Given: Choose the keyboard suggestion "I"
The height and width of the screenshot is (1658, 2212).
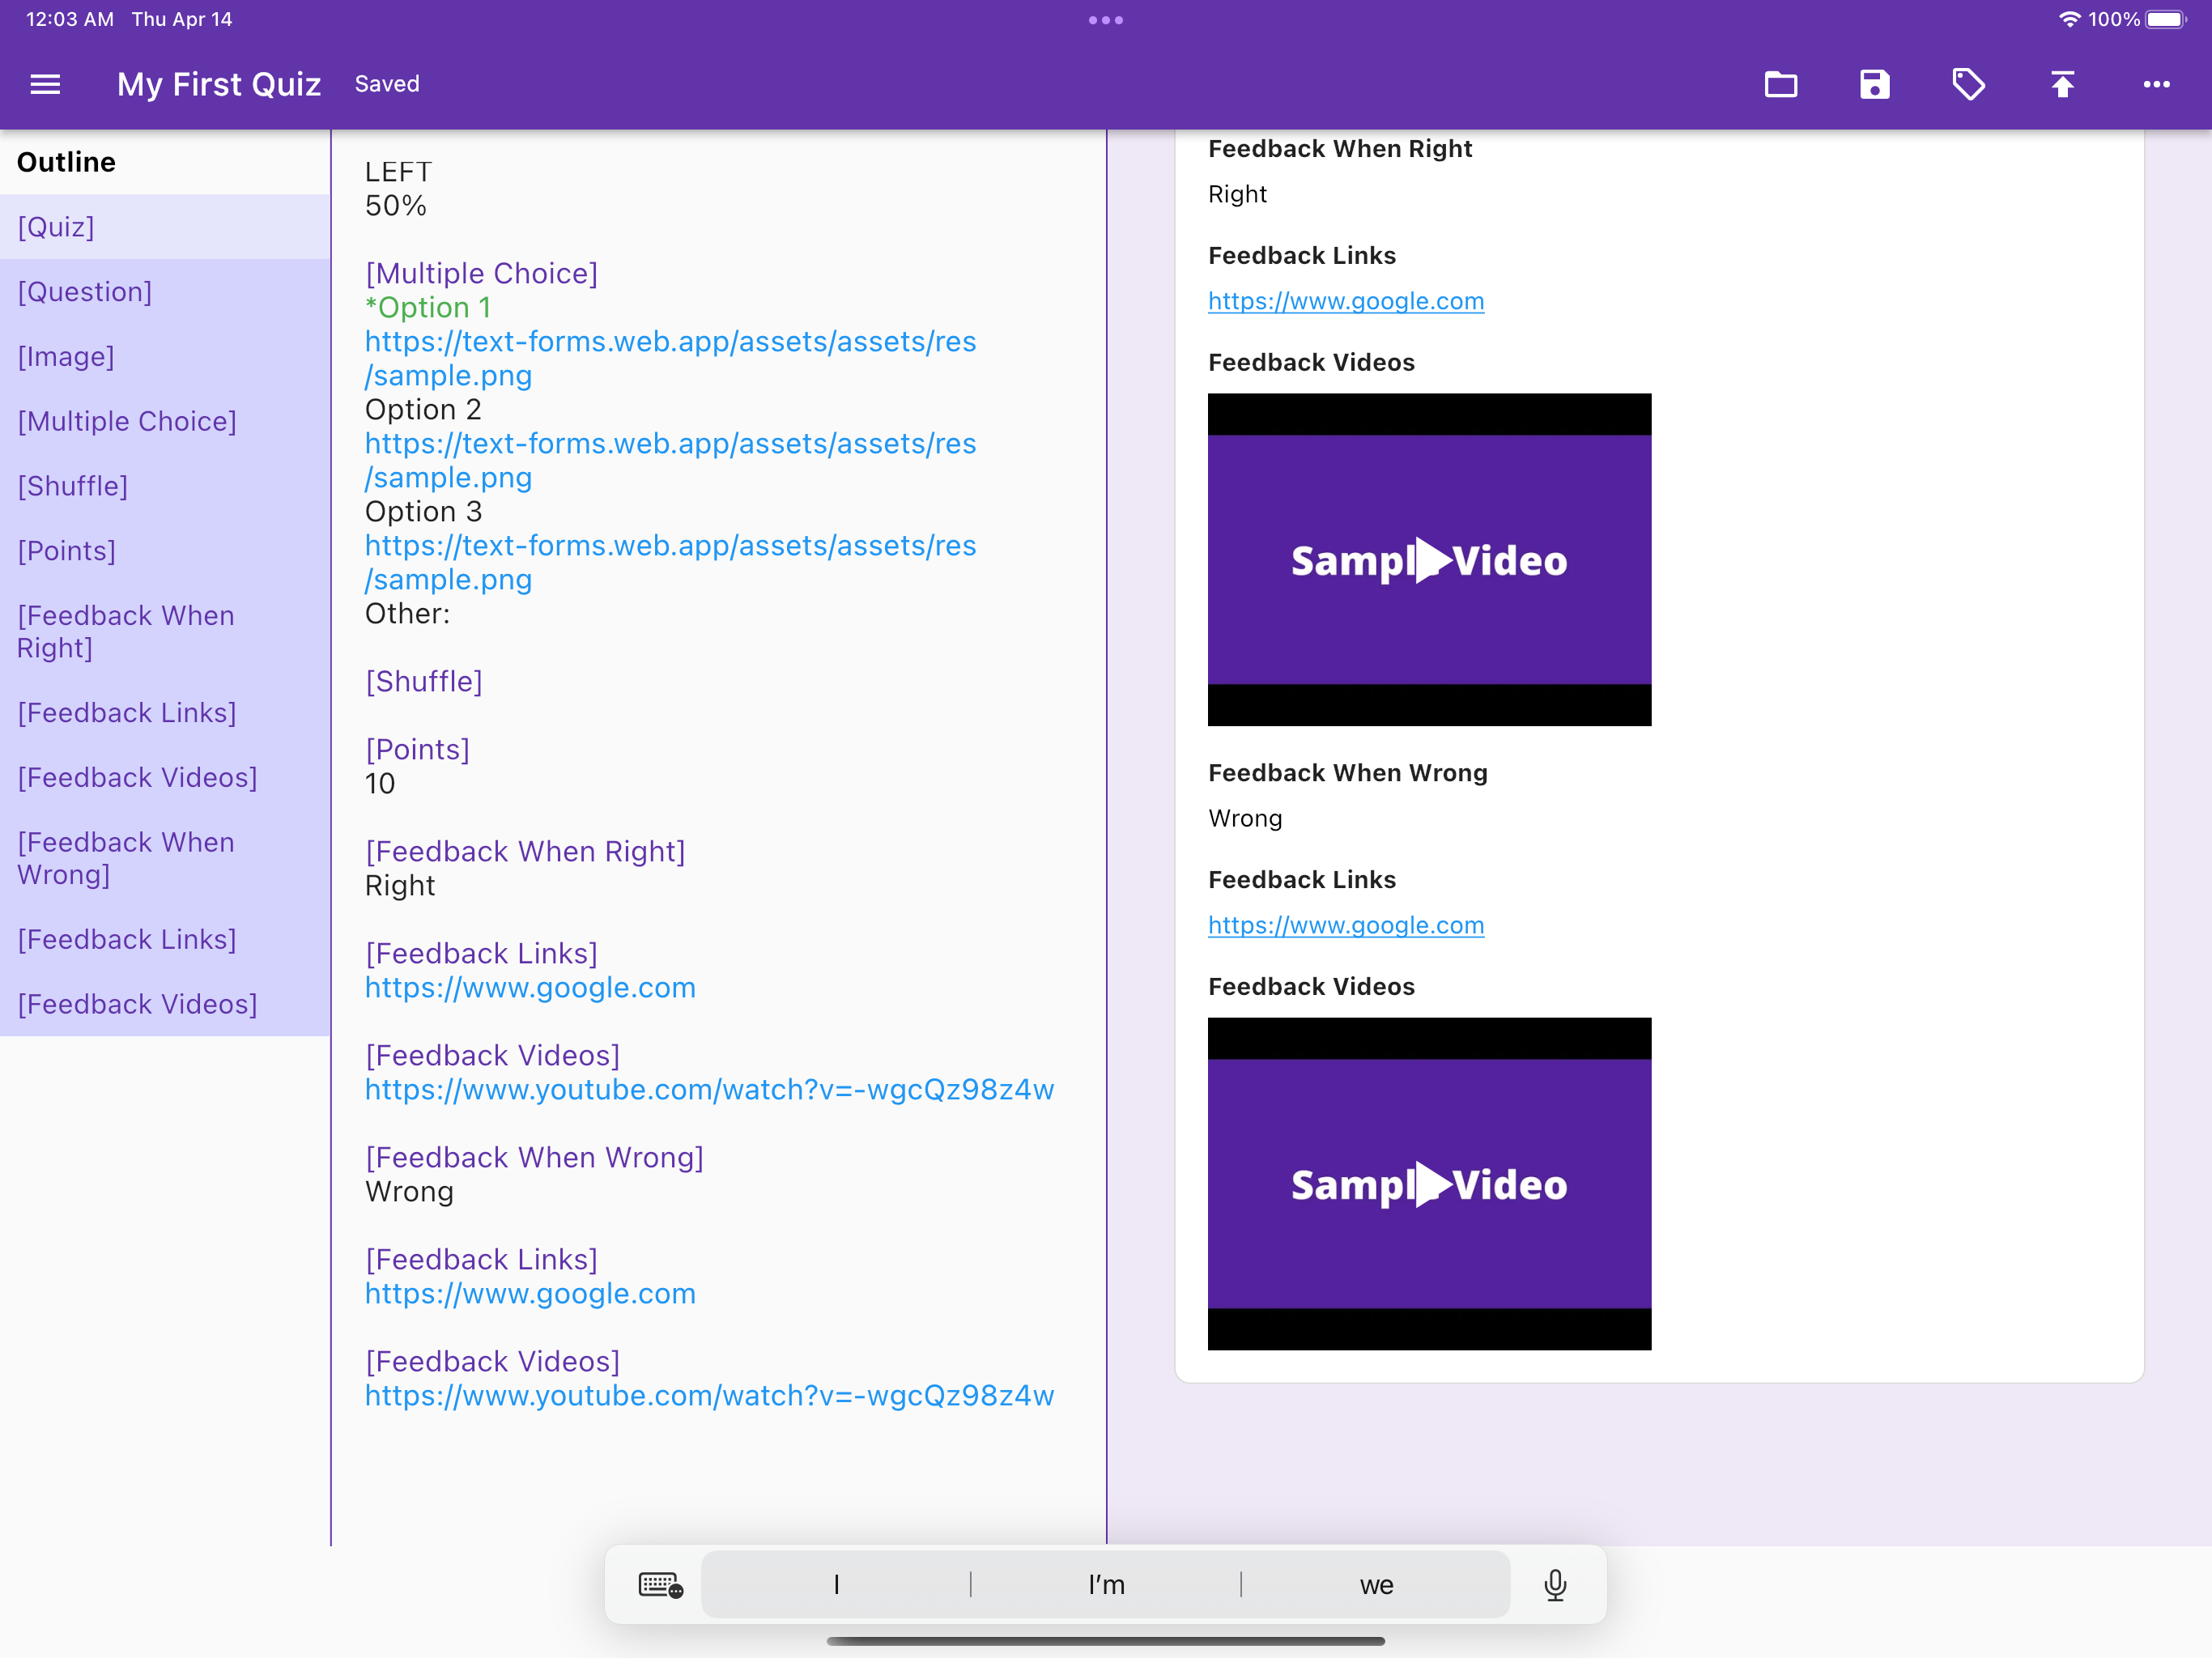Looking at the screenshot, I should (836, 1584).
